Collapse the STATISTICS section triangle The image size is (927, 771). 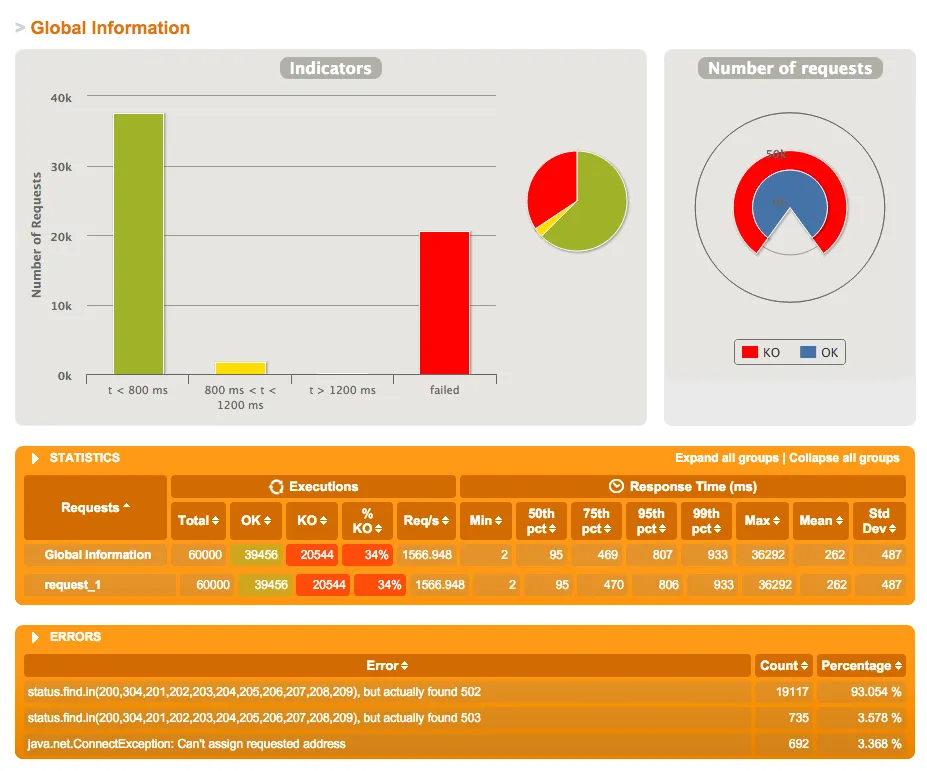point(35,458)
